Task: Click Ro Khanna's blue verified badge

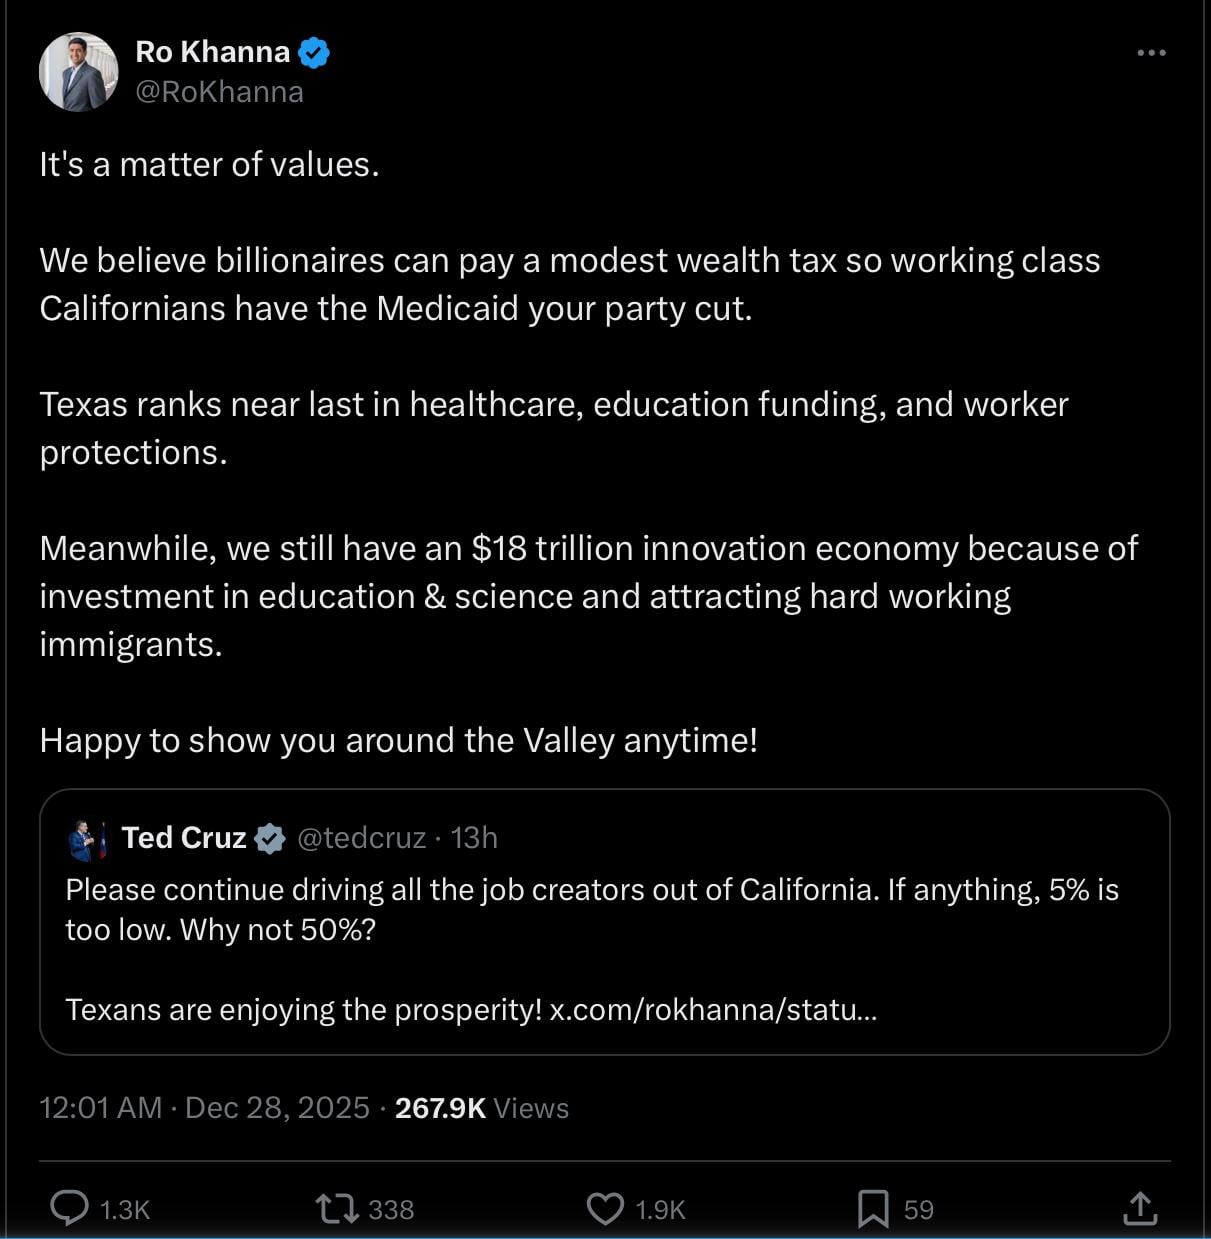Action: pyautogui.click(x=315, y=53)
